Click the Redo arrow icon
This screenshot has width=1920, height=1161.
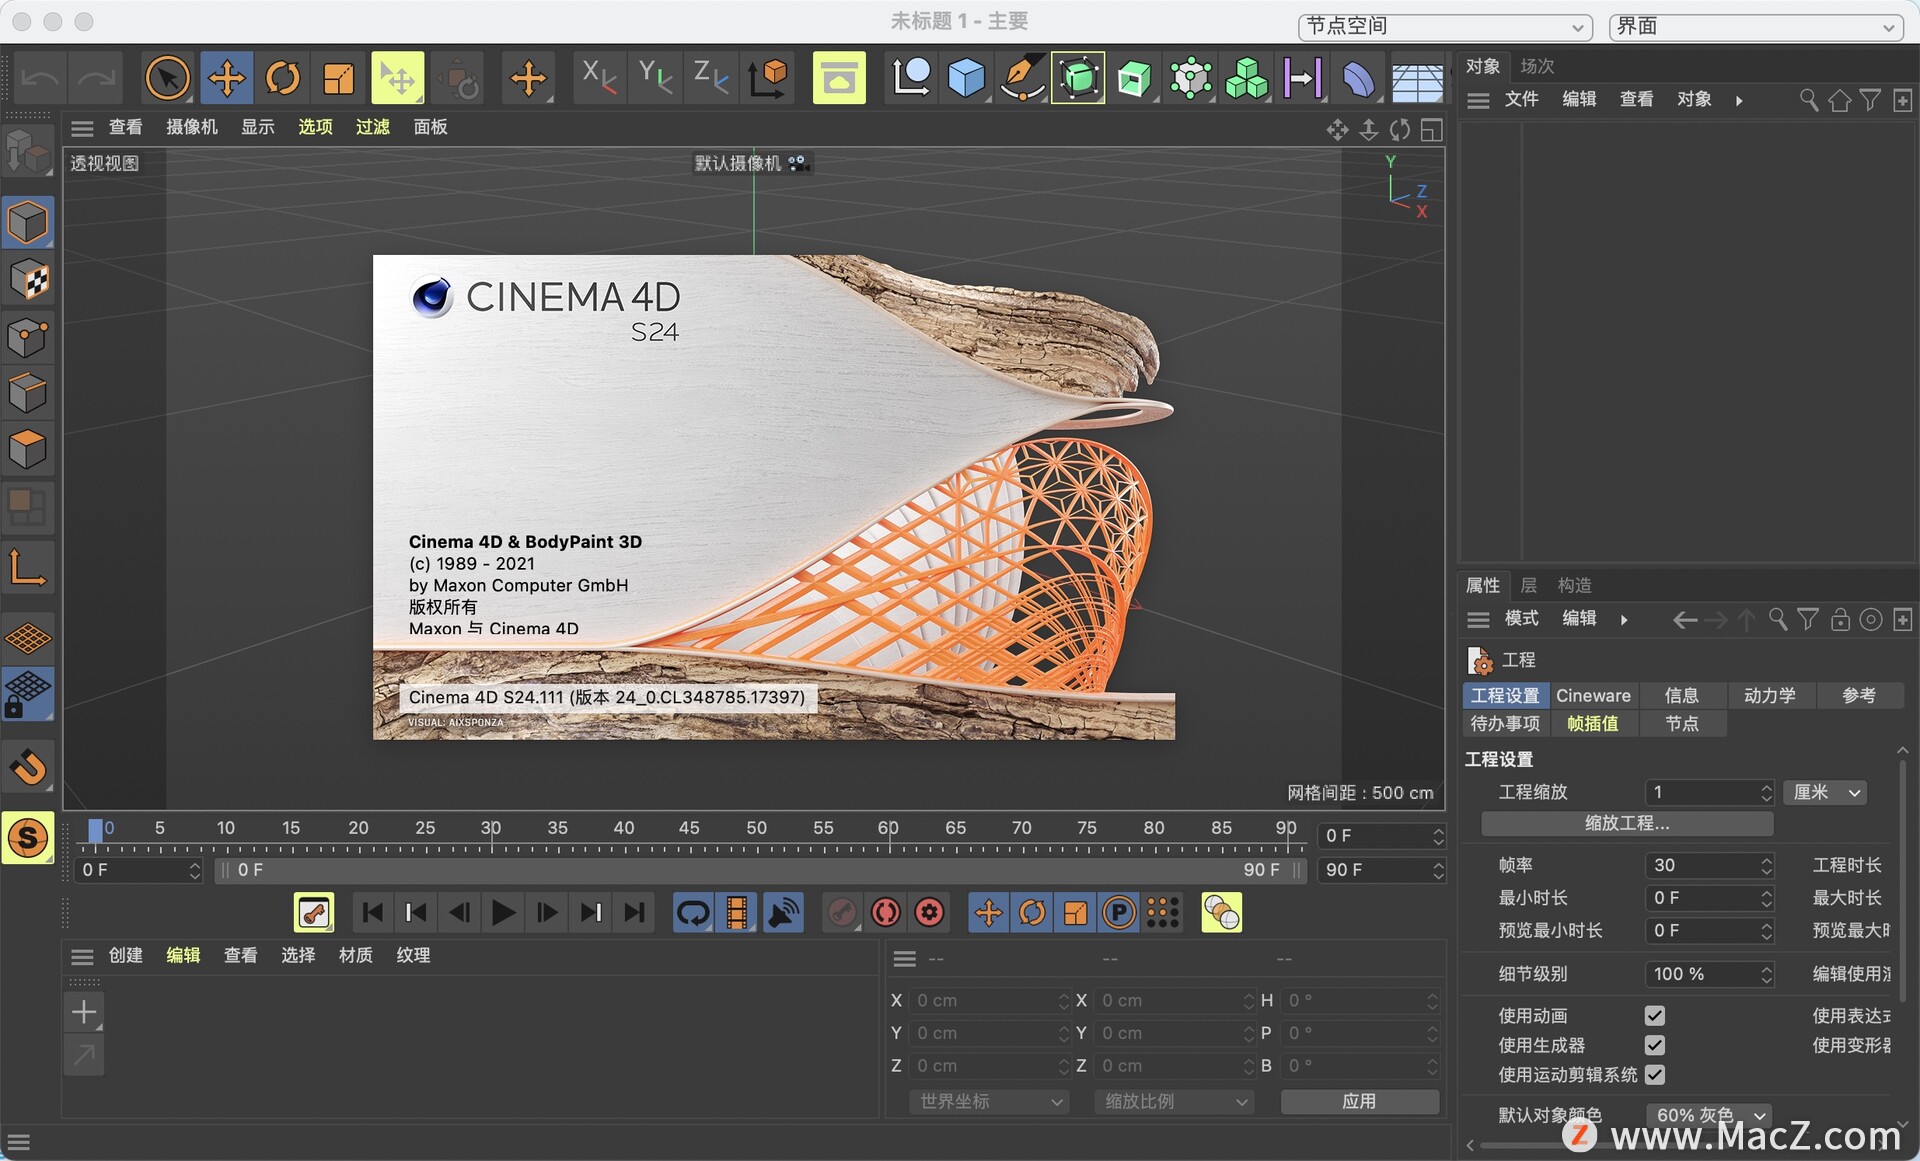pyautogui.click(x=97, y=78)
